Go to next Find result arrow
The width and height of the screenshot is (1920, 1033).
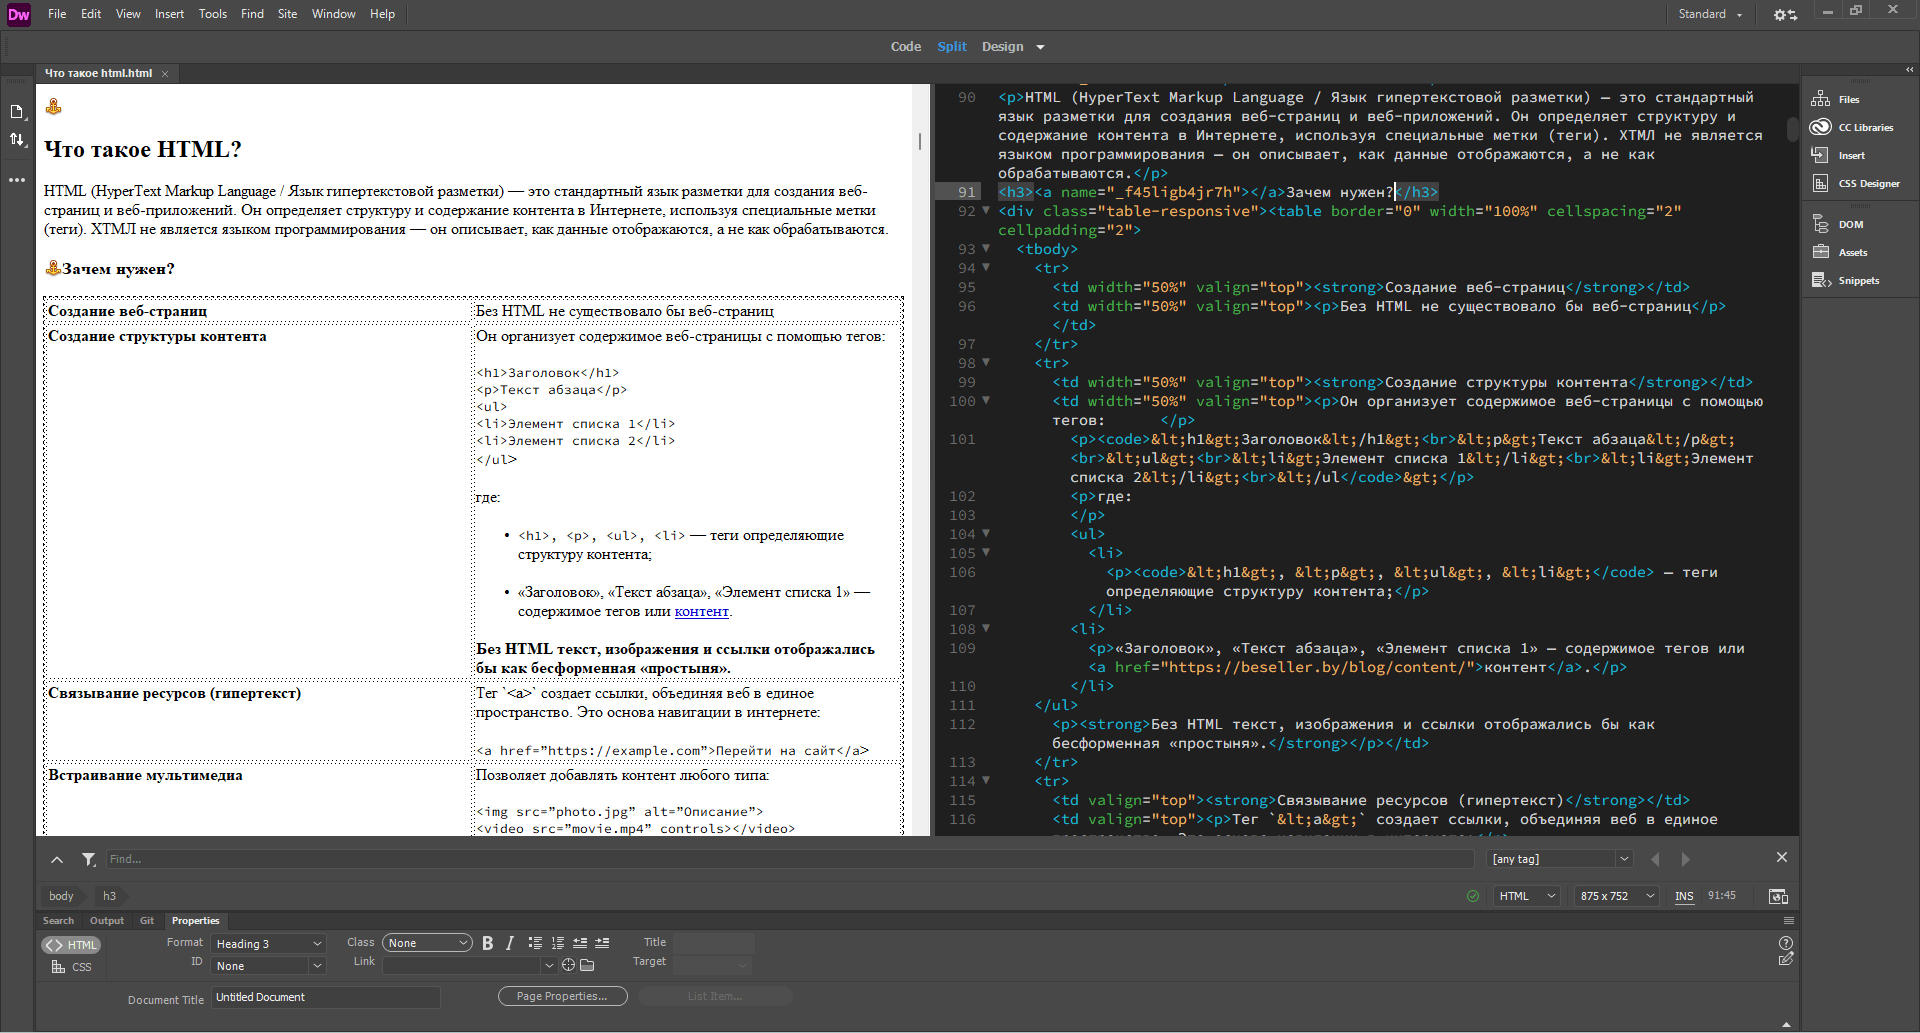[x=1686, y=859]
